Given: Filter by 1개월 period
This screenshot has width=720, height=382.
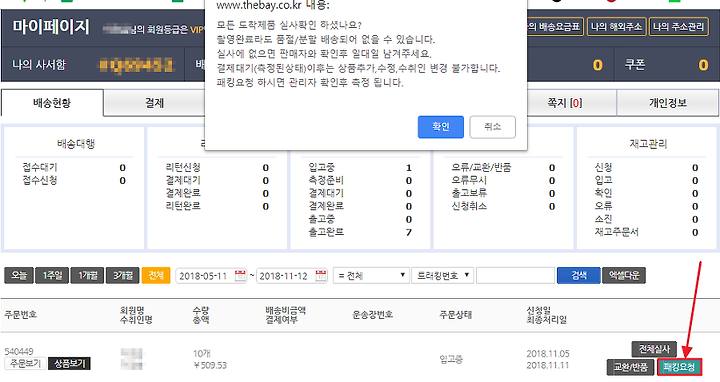Looking at the screenshot, I should point(88,275).
